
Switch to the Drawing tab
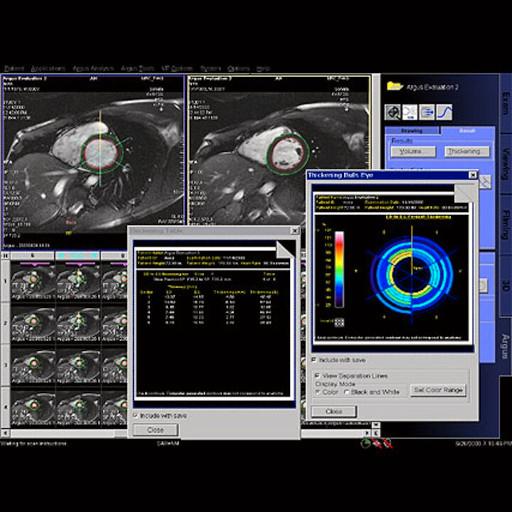tap(412, 131)
